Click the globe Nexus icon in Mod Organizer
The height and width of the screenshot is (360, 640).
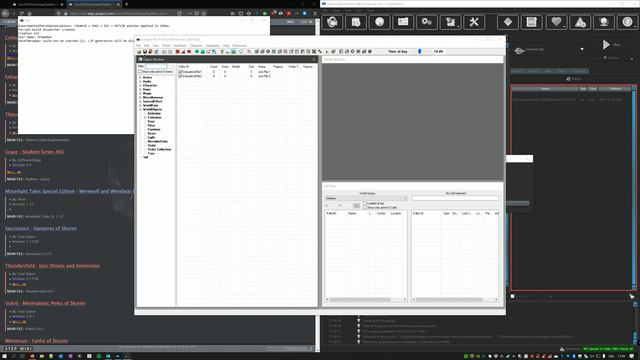(379, 22)
